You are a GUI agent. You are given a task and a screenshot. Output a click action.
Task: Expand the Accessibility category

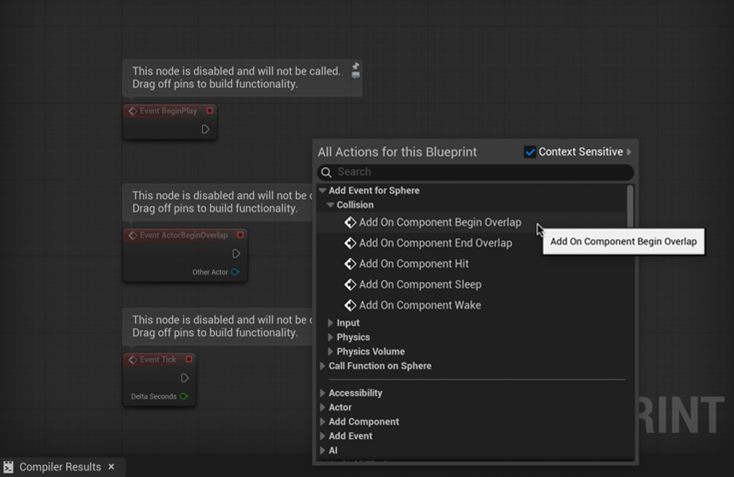coord(322,393)
